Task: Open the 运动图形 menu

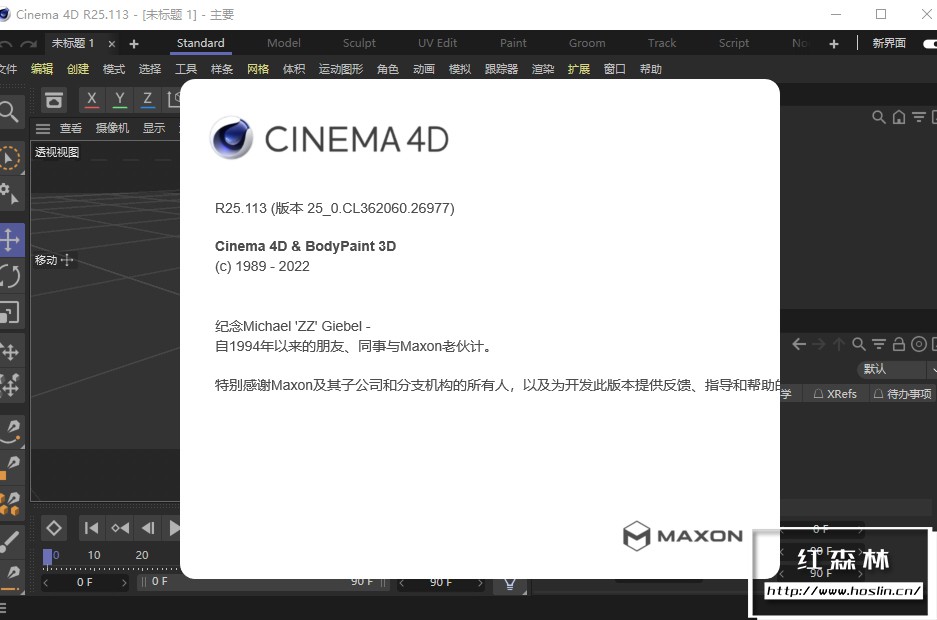Action: tap(341, 69)
